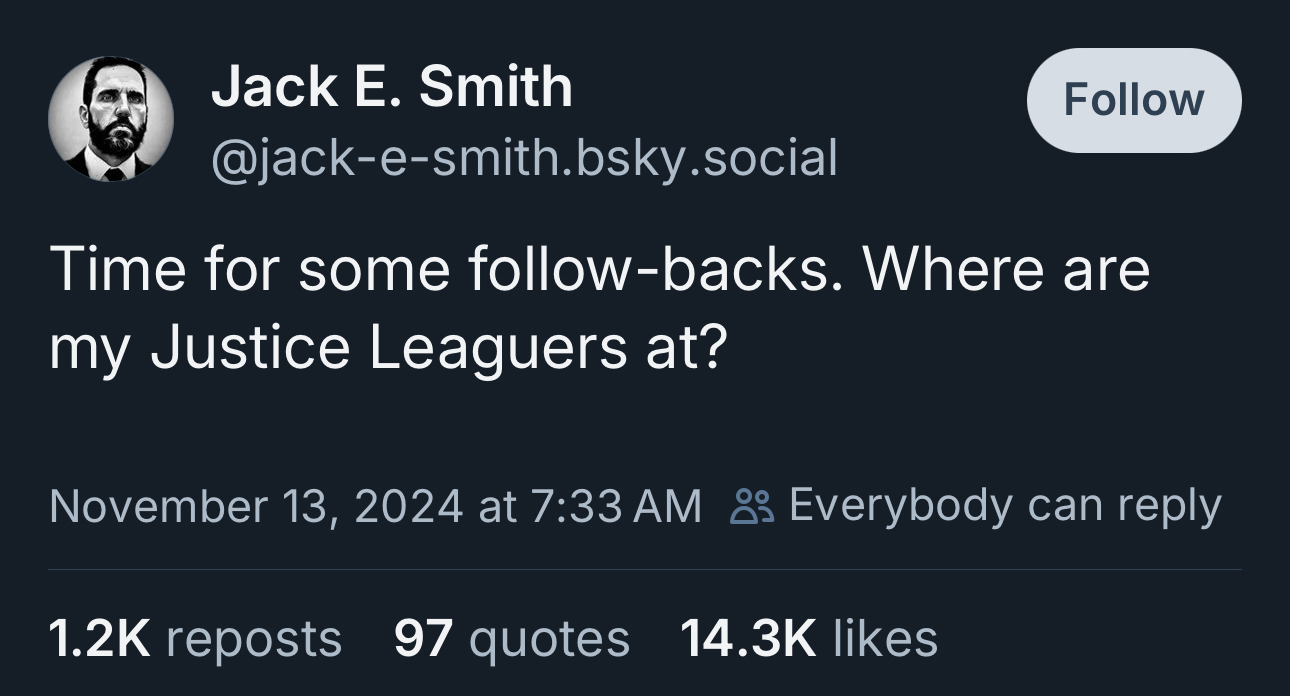
Task: Select the Everybody can reply label
Action: click(1005, 505)
